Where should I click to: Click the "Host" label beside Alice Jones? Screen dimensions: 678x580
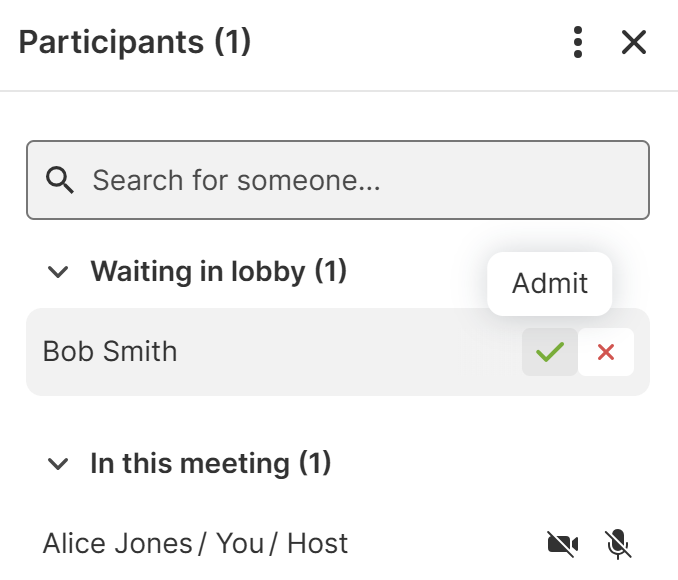(x=318, y=543)
